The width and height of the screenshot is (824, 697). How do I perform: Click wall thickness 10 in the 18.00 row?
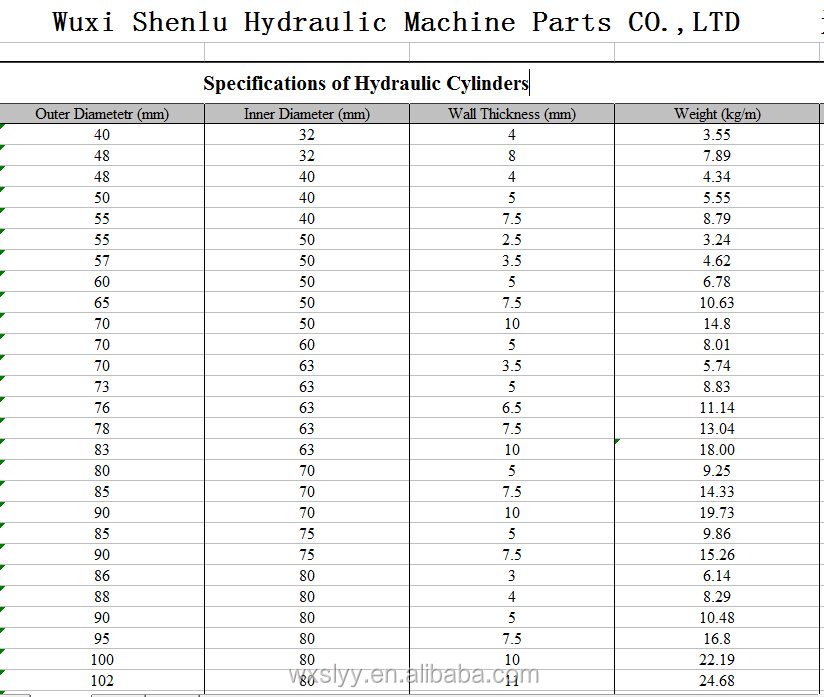(512, 450)
